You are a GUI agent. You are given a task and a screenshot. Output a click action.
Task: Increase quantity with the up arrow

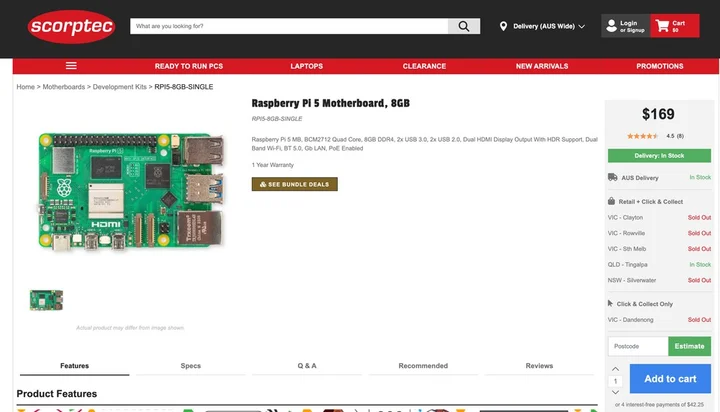point(615,369)
